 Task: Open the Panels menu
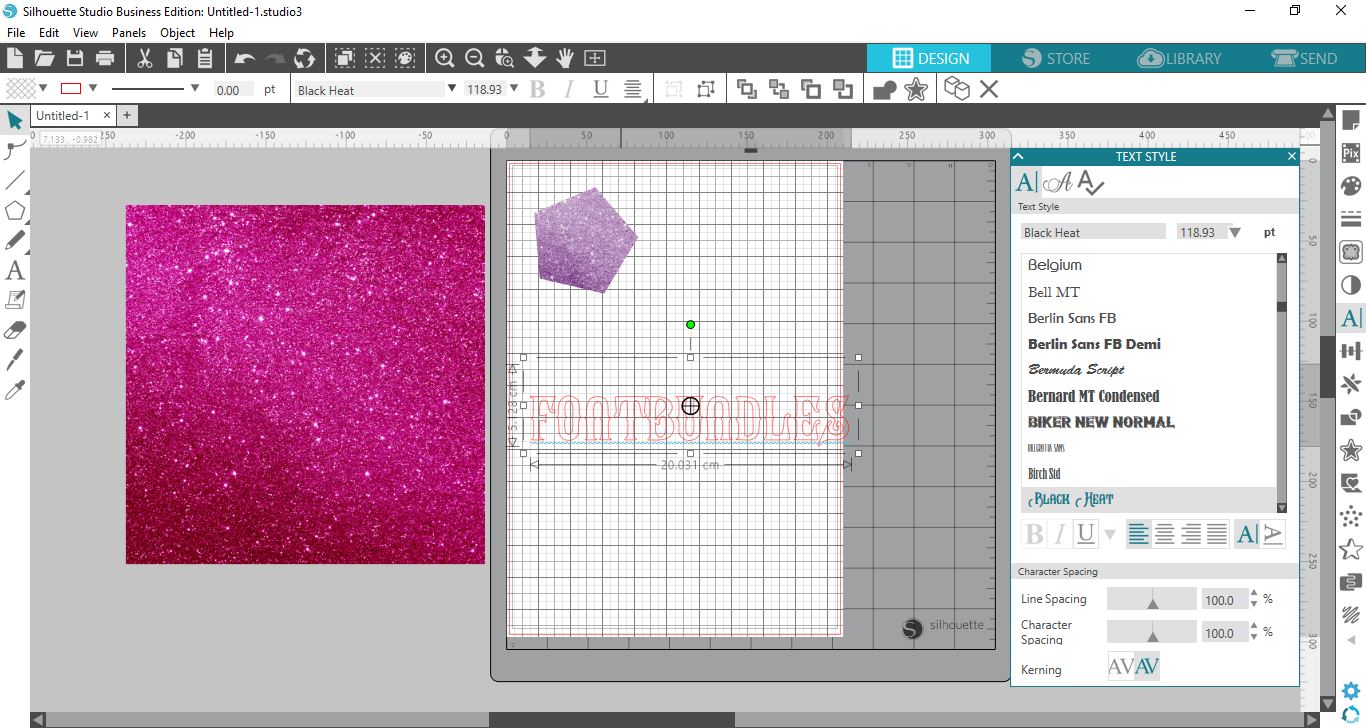click(129, 33)
